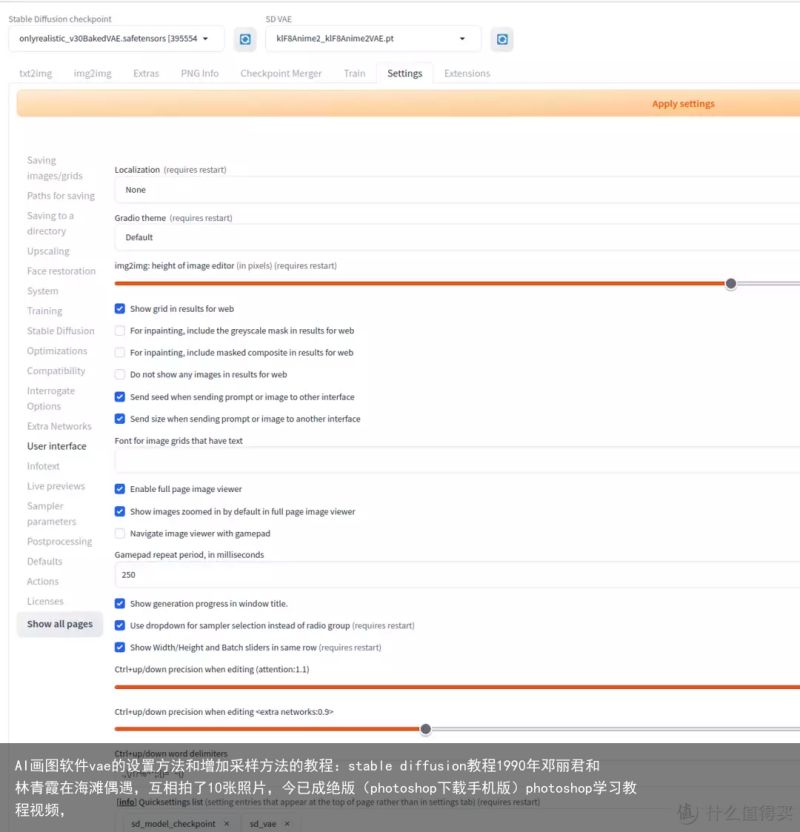Screen dimensions: 800x832
Task: Adjust attention precision Ctrl+up/down slider
Action: (x=457, y=687)
